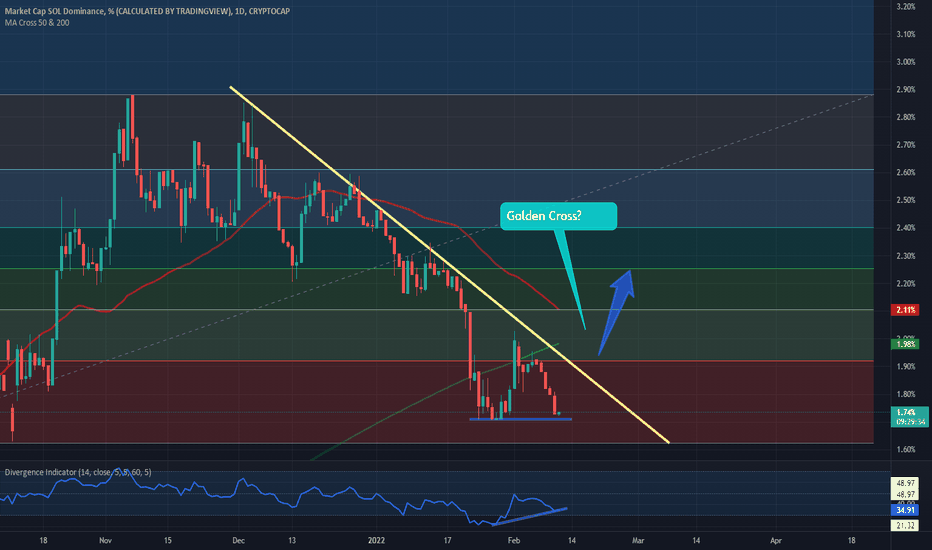Open the Divergence Indicator legend label
The width and height of the screenshot is (932, 550).
[78, 472]
